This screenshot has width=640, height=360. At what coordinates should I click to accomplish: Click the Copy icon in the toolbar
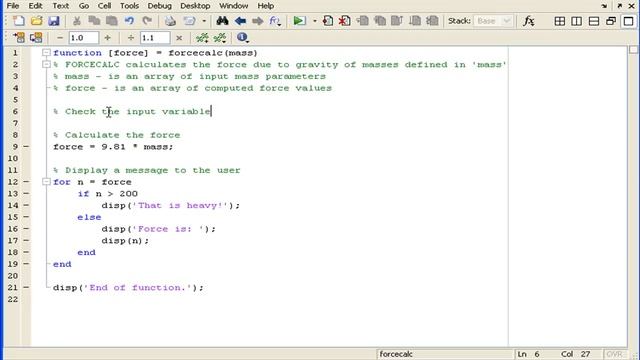(94, 21)
